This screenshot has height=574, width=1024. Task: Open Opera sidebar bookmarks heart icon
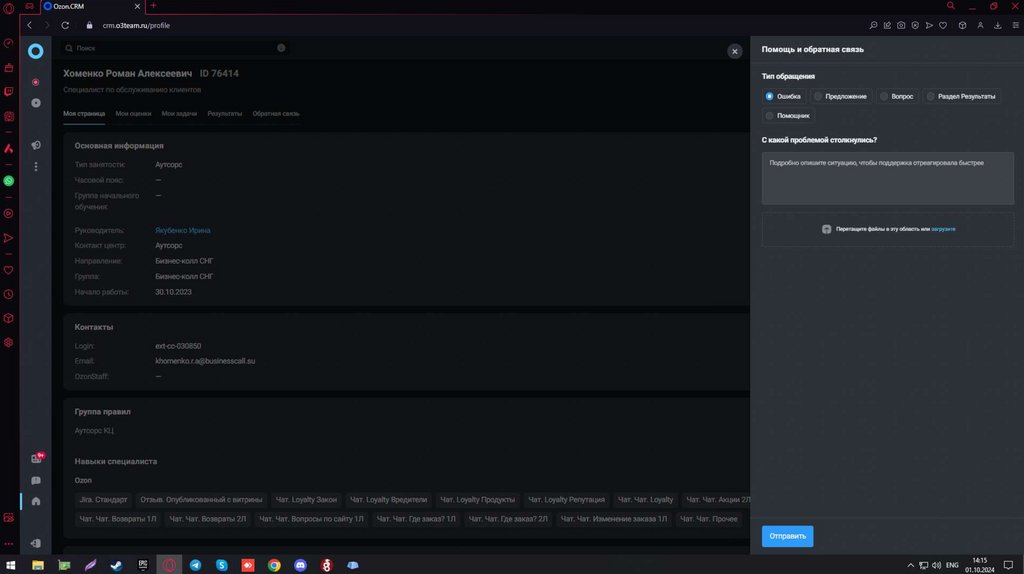(x=8, y=270)
